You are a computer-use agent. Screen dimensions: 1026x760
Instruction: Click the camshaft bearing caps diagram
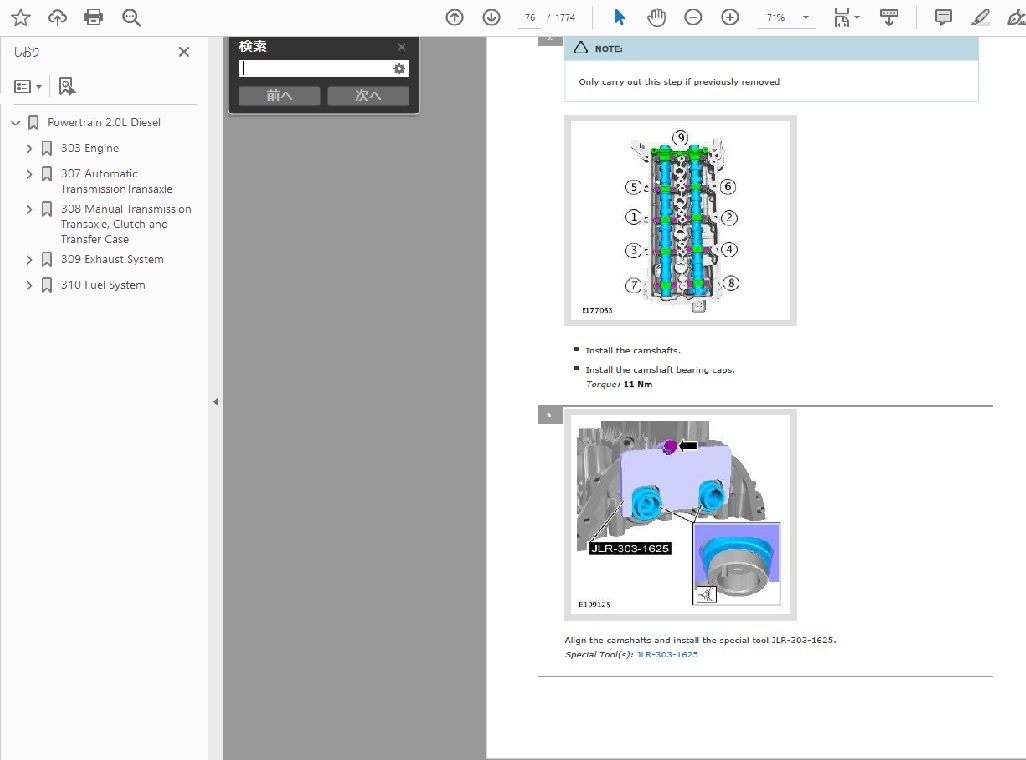681,221
